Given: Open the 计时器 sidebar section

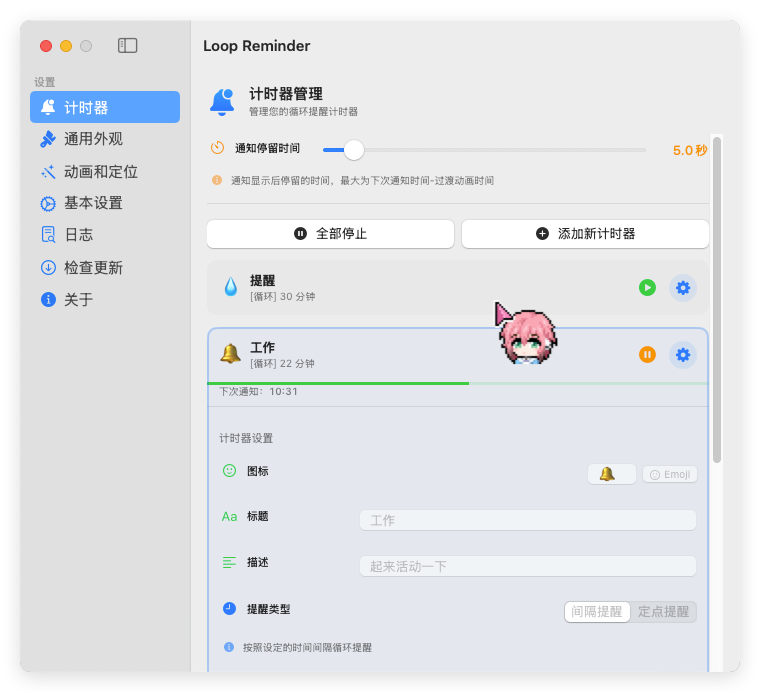Looking at the screenshot, I should point(105,107).
